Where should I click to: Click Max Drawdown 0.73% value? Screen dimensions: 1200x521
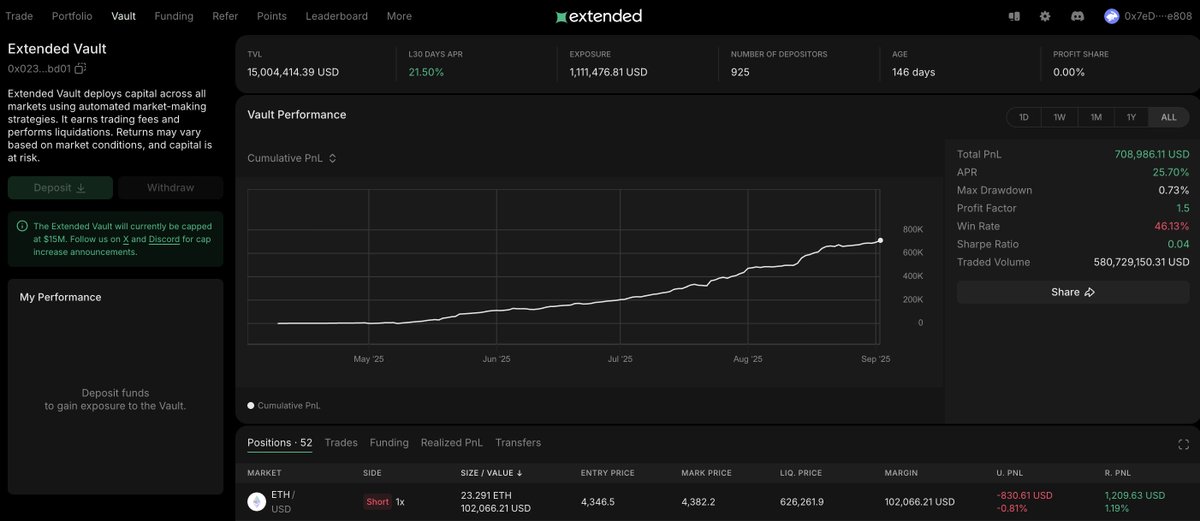1174,190
